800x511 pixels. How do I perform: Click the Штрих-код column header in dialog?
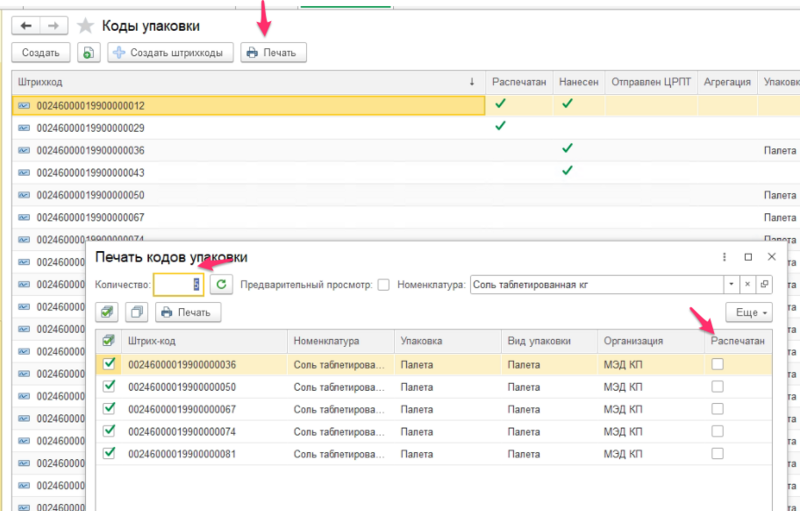(204, 341)
